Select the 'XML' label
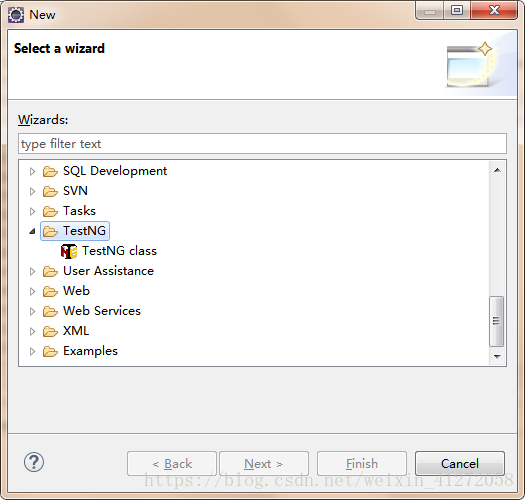The width and height of the screenshot is (525, 500). (x=76, y=331)
